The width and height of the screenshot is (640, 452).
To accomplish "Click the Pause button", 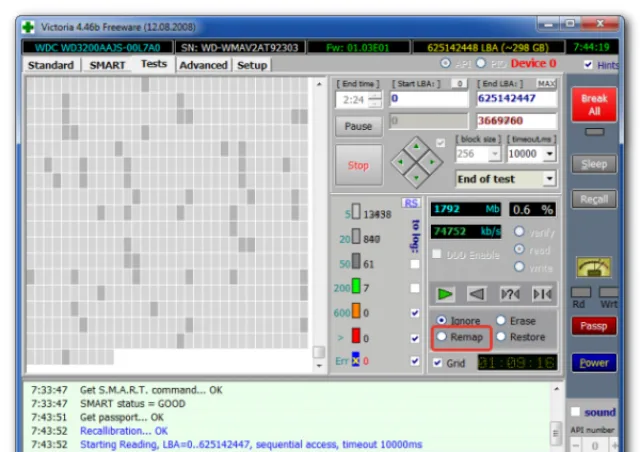I will pos(358,126).
